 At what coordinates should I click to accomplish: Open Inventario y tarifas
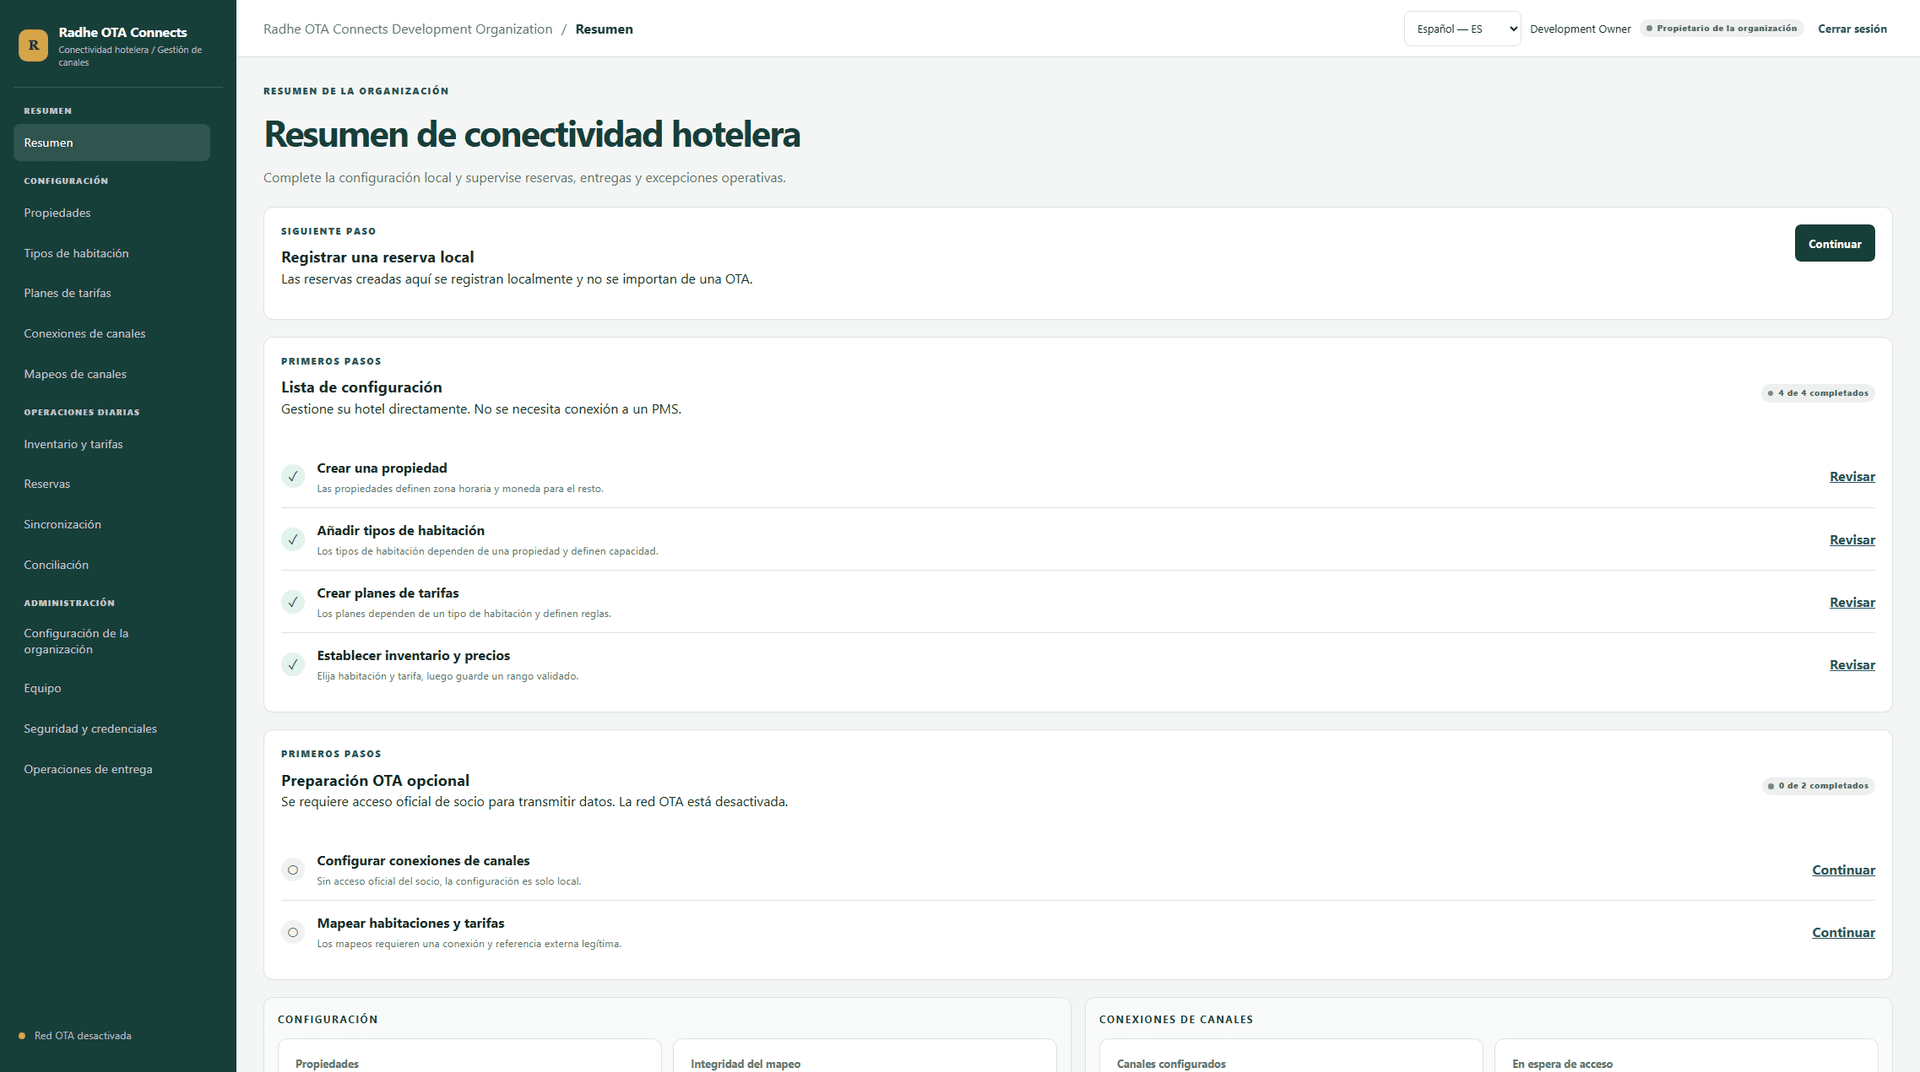tap(112, 444)
